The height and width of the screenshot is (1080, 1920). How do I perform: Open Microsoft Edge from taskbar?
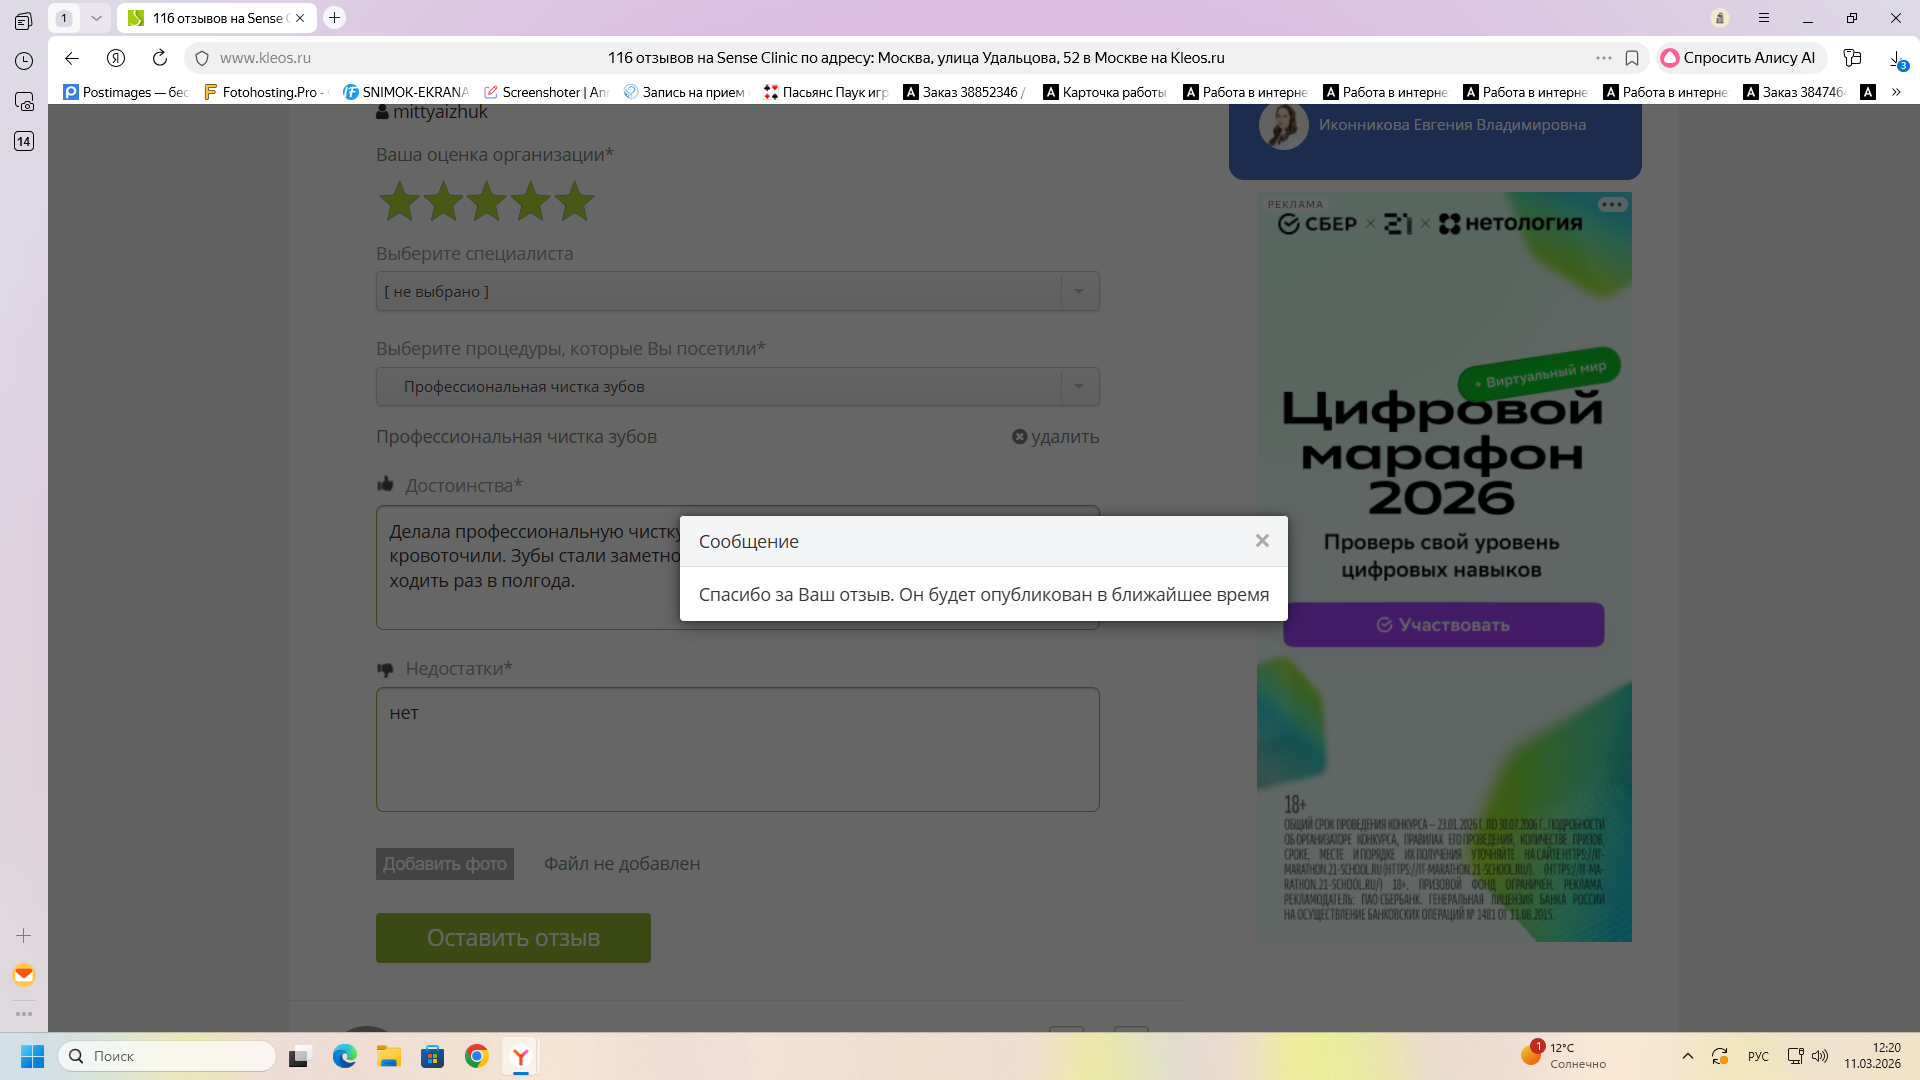(345, 1056)
